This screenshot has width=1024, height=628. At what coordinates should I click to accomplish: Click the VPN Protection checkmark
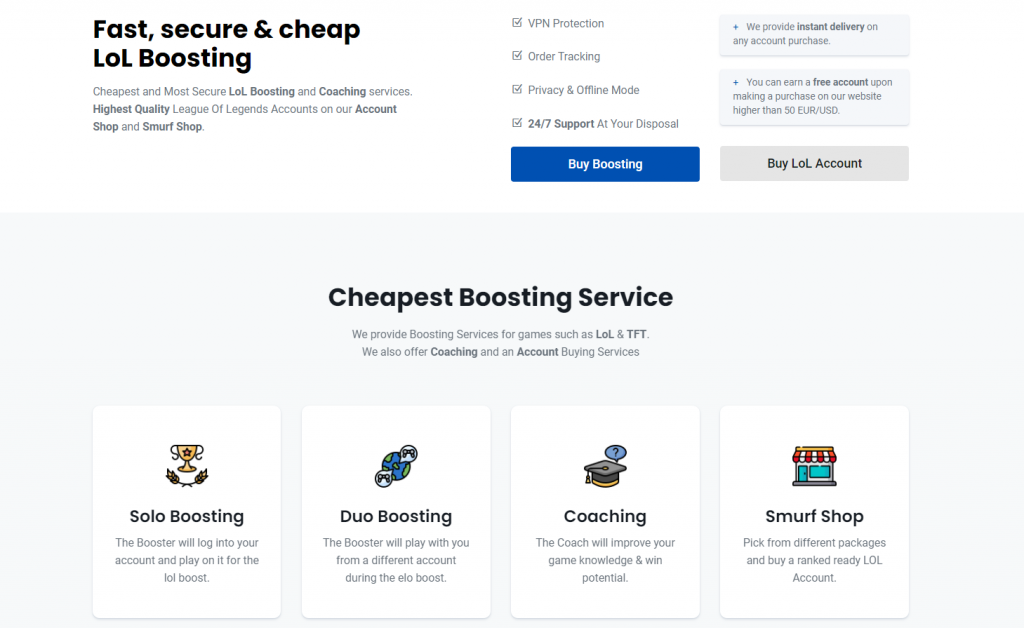517,23
